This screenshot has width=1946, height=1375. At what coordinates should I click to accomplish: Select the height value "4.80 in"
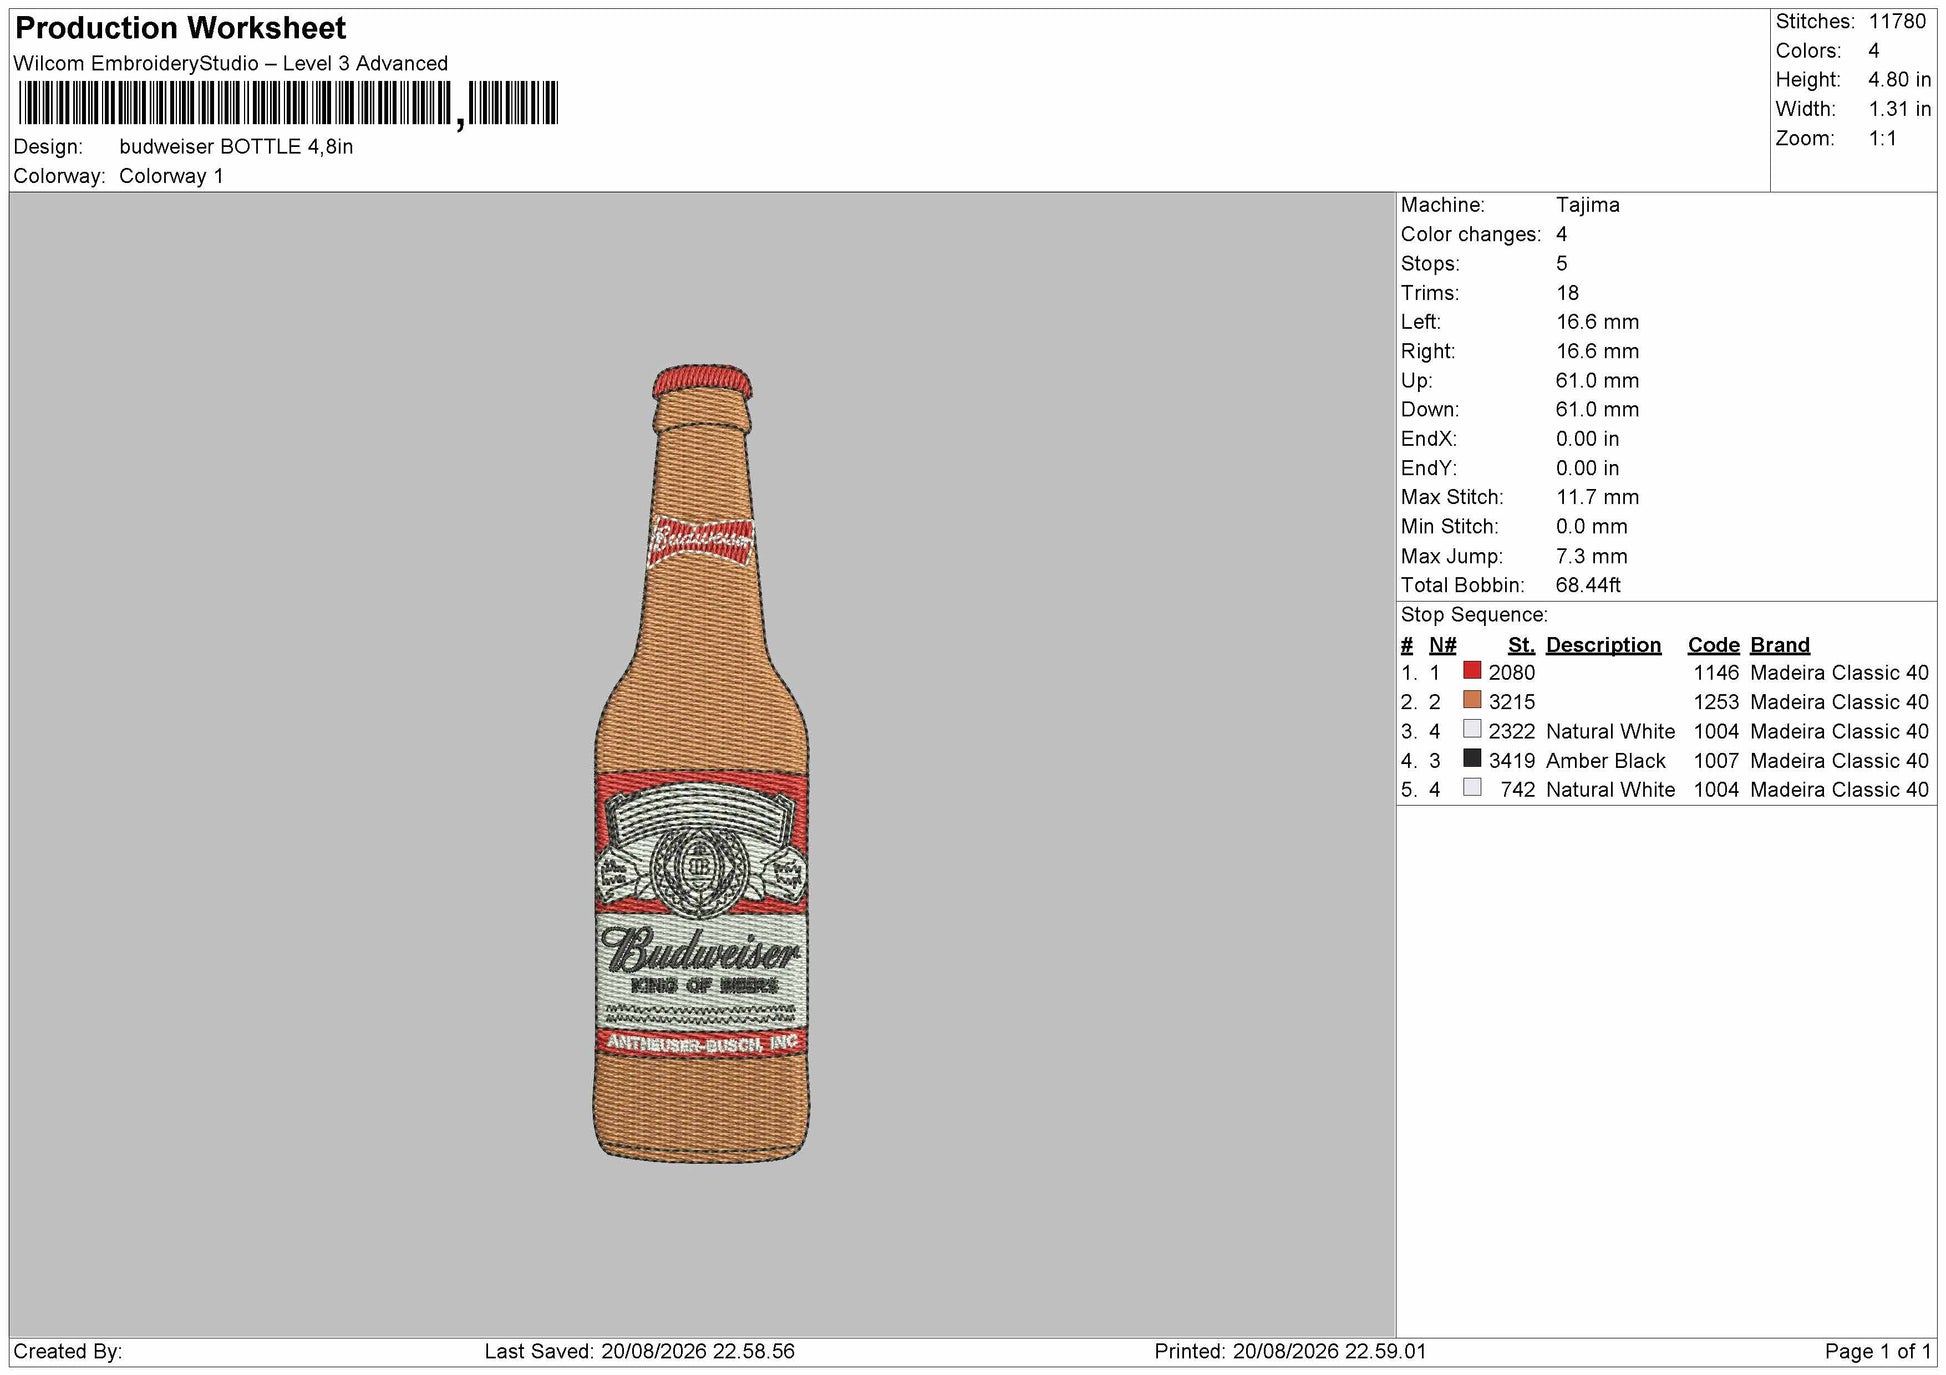[1900, 80]
